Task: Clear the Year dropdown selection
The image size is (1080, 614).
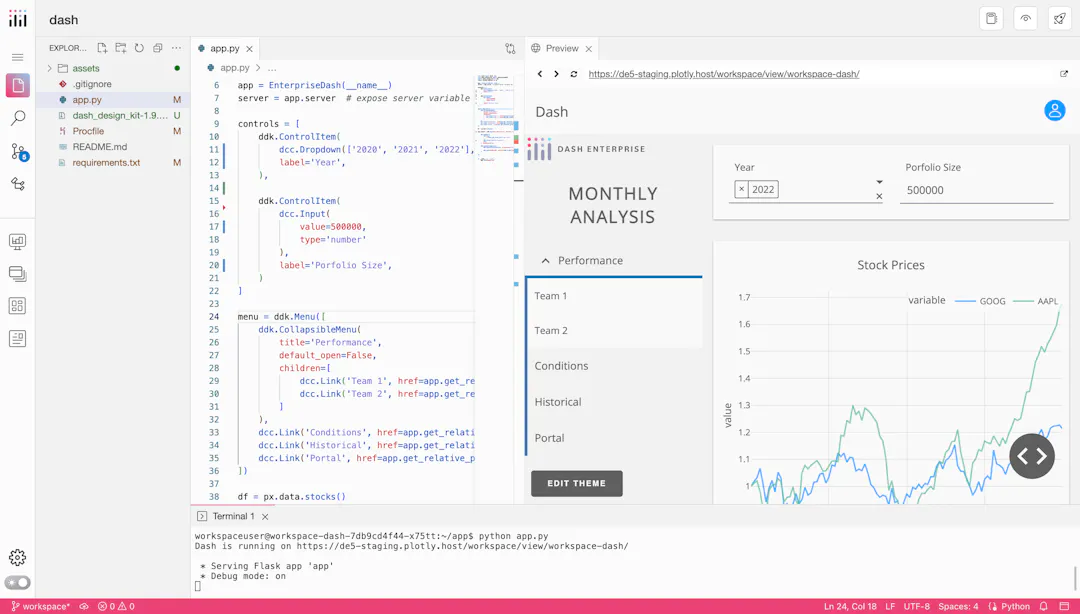Action: (x=879, y=196)
